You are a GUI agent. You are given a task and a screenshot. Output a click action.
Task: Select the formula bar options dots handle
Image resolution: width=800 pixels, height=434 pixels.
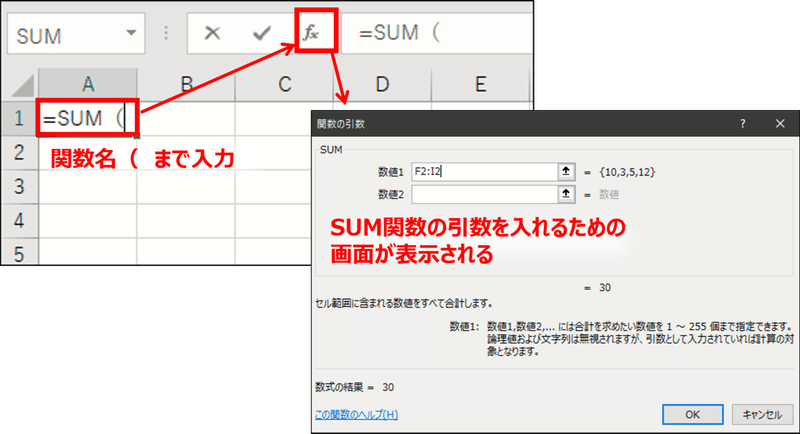166,33
